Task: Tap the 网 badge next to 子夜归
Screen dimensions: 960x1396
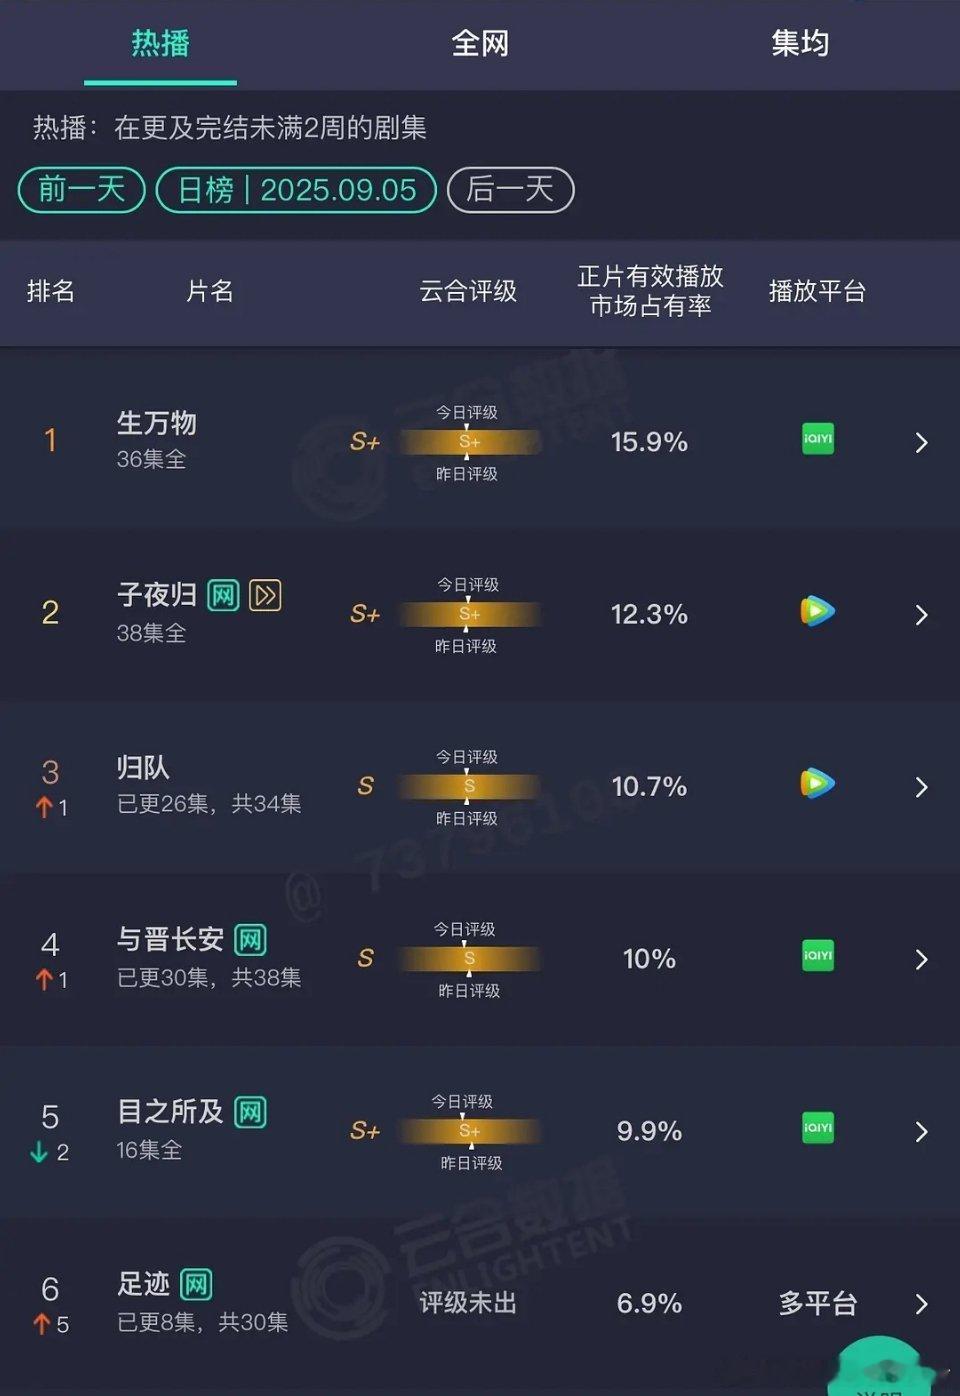Action: click(x=223, y=596)
